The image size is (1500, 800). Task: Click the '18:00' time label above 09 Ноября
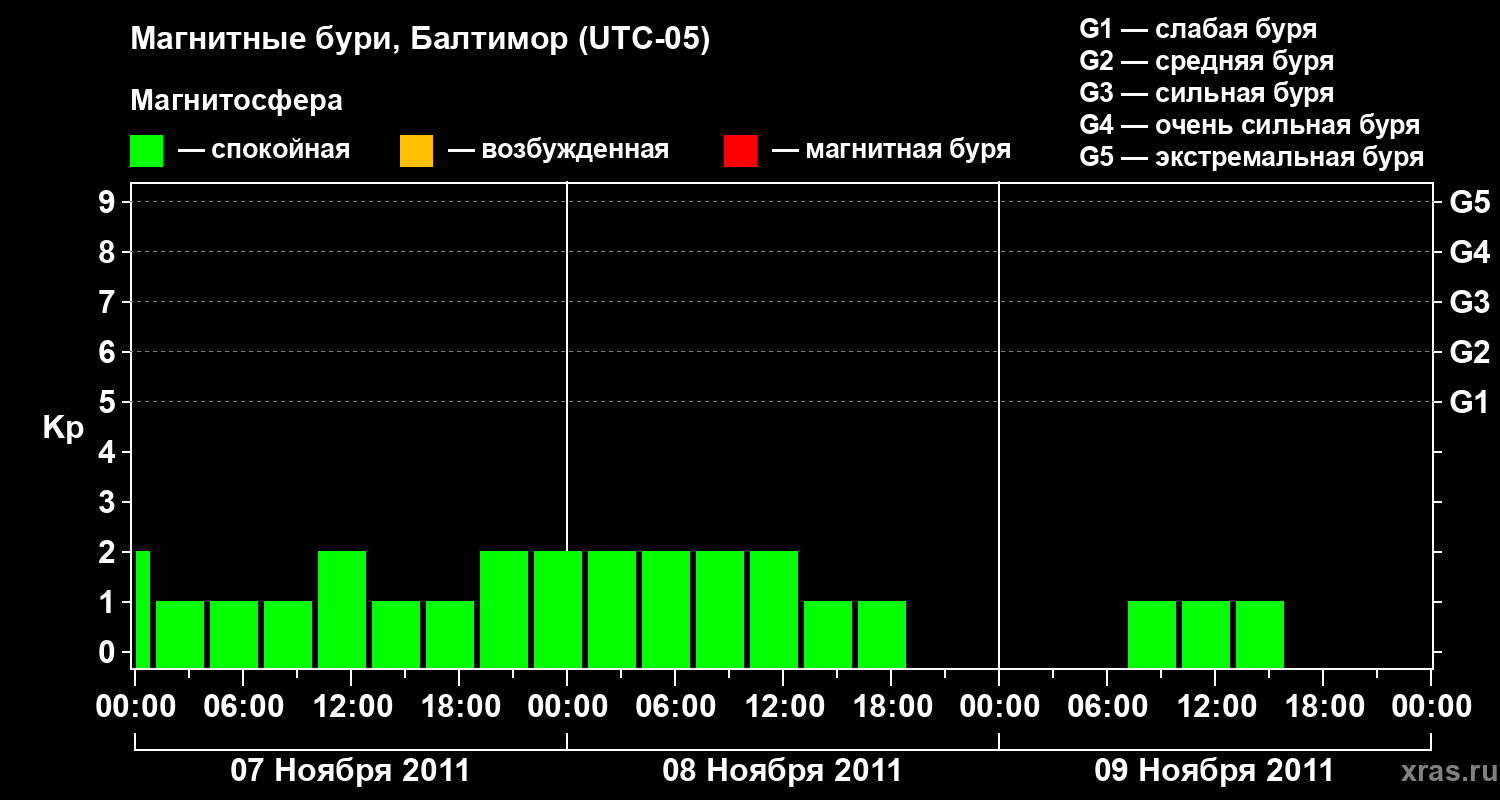(1323, 707)
